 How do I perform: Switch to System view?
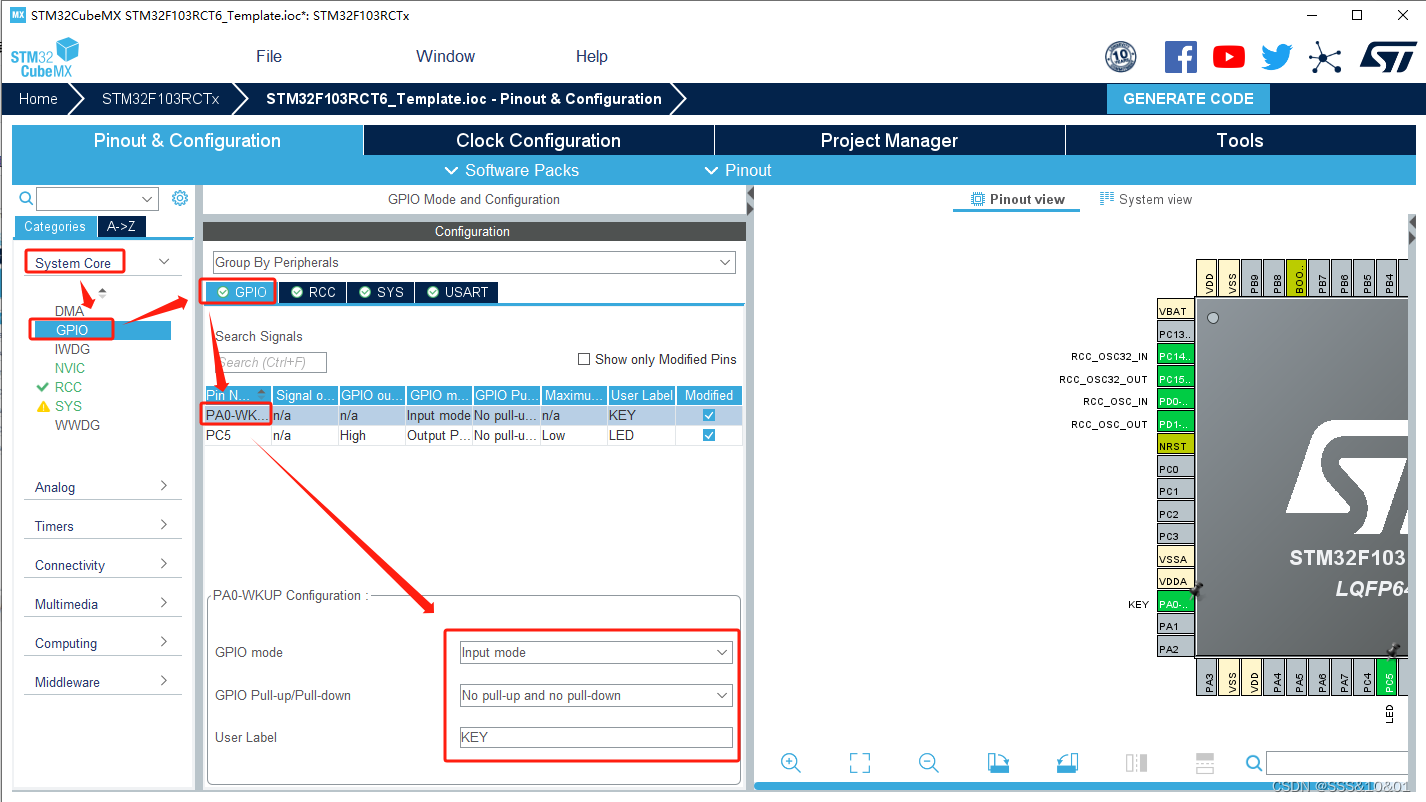point(1146,199)
